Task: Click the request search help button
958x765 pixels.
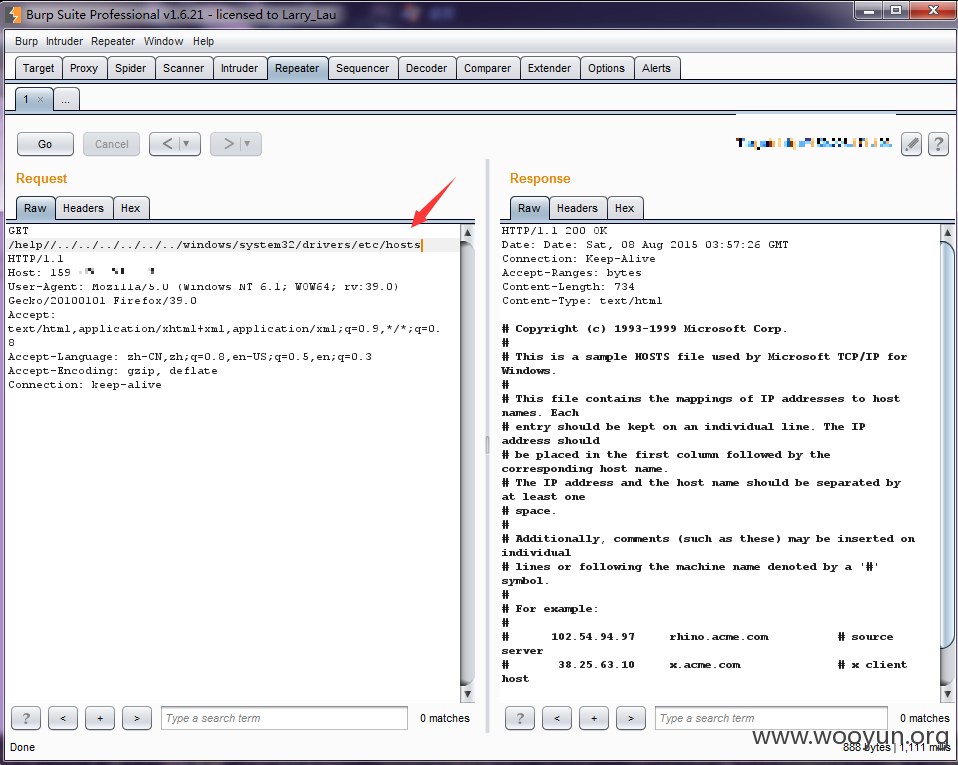Action: click(26, 718)
